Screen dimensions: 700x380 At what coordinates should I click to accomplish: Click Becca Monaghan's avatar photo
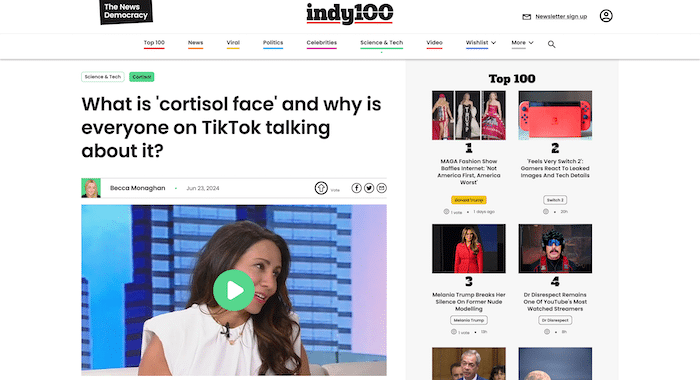click(91, 188)
